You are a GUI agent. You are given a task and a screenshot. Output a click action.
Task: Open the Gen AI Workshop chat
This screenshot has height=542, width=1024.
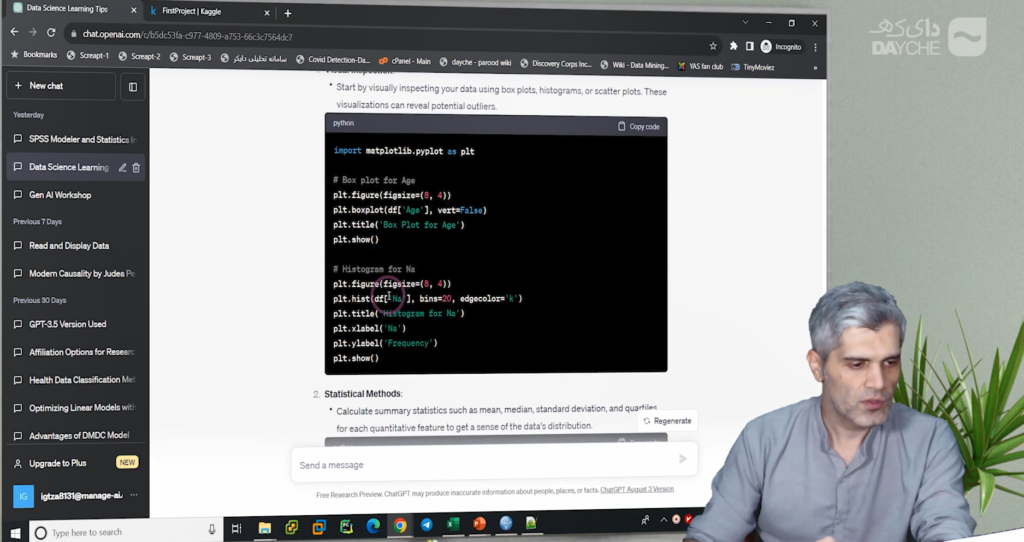click(60, 195)
